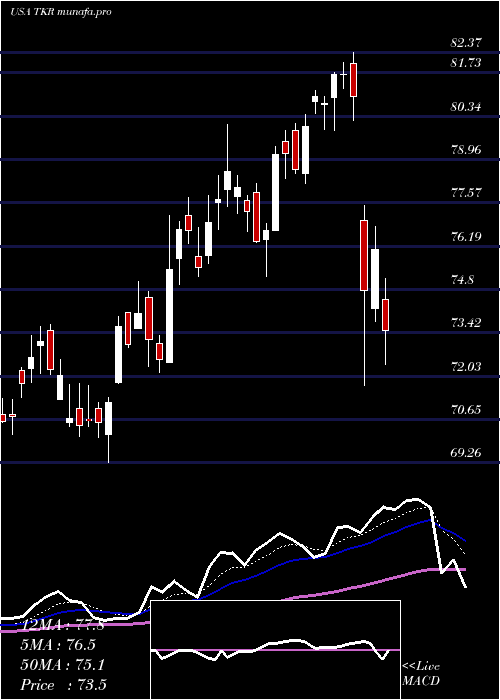Image resolution: width=500 pixels, height=700 pixels.
Task: Click the 5MA : 76.5 text
Action: pos(58,645)
